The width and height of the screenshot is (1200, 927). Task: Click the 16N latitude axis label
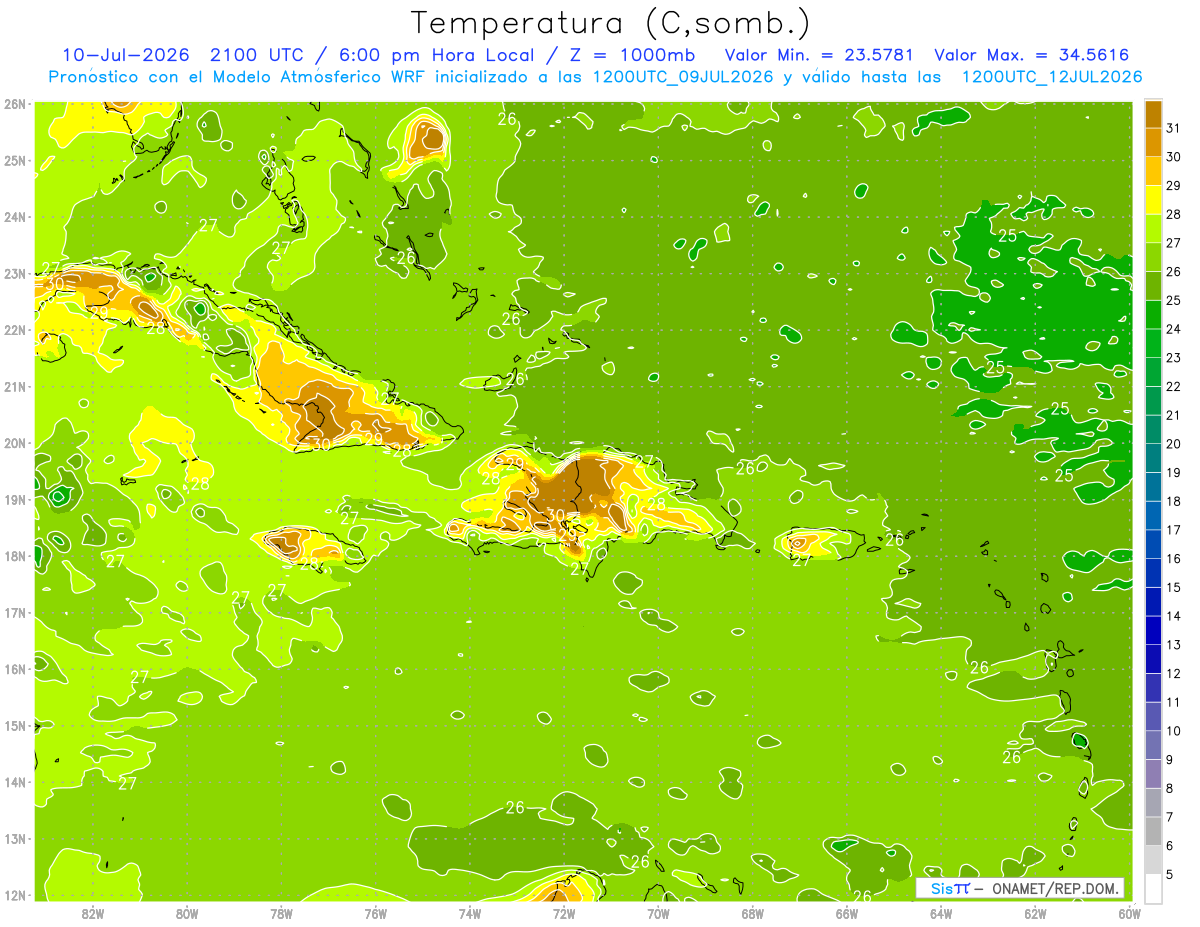(x=15, y=669)
